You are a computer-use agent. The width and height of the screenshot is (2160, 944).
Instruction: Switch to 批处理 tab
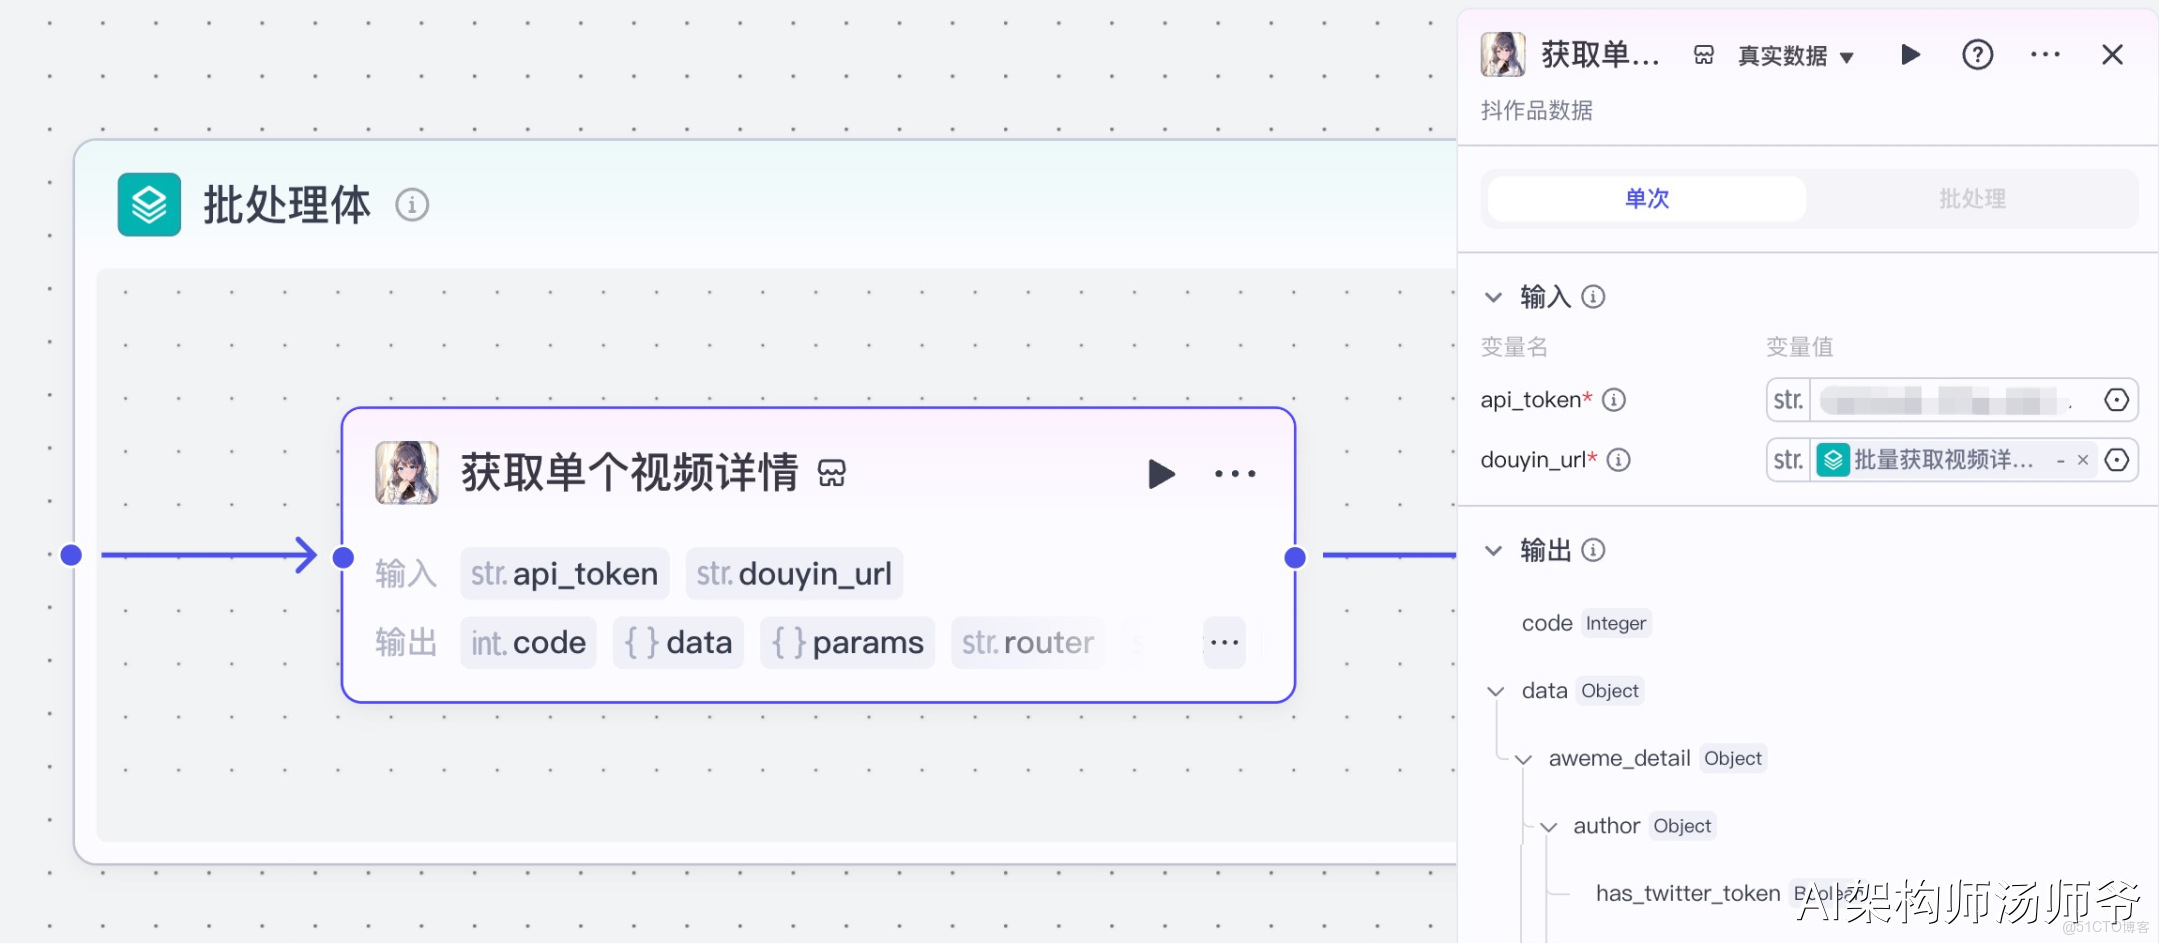tap(1972, 199)
